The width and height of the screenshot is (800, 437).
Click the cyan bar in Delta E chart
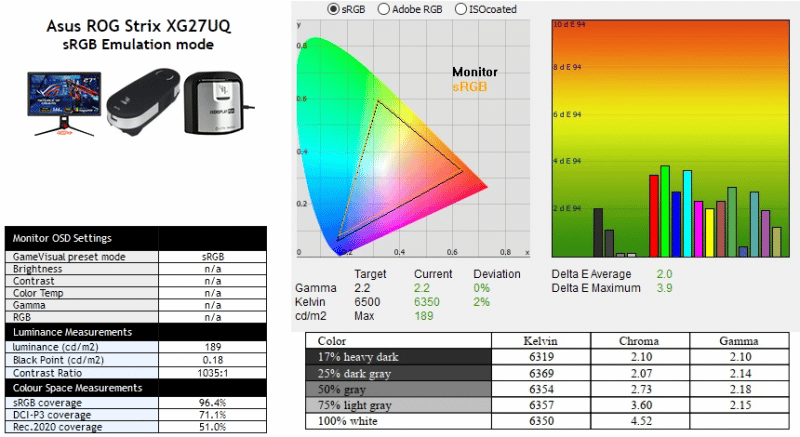687,213
